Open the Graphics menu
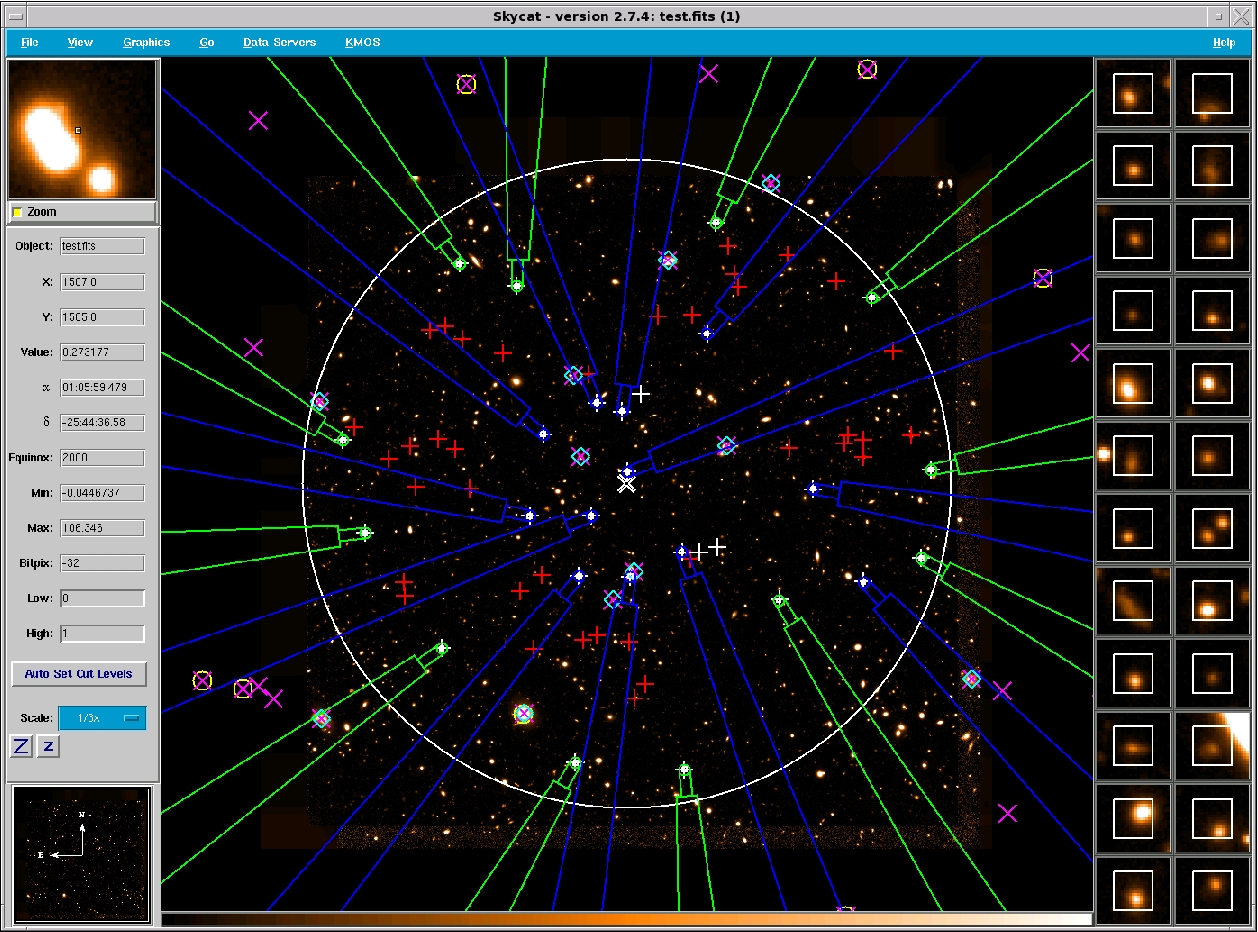Image resolution: width=1258 pixels, height=932 pixels. point(147,42)
